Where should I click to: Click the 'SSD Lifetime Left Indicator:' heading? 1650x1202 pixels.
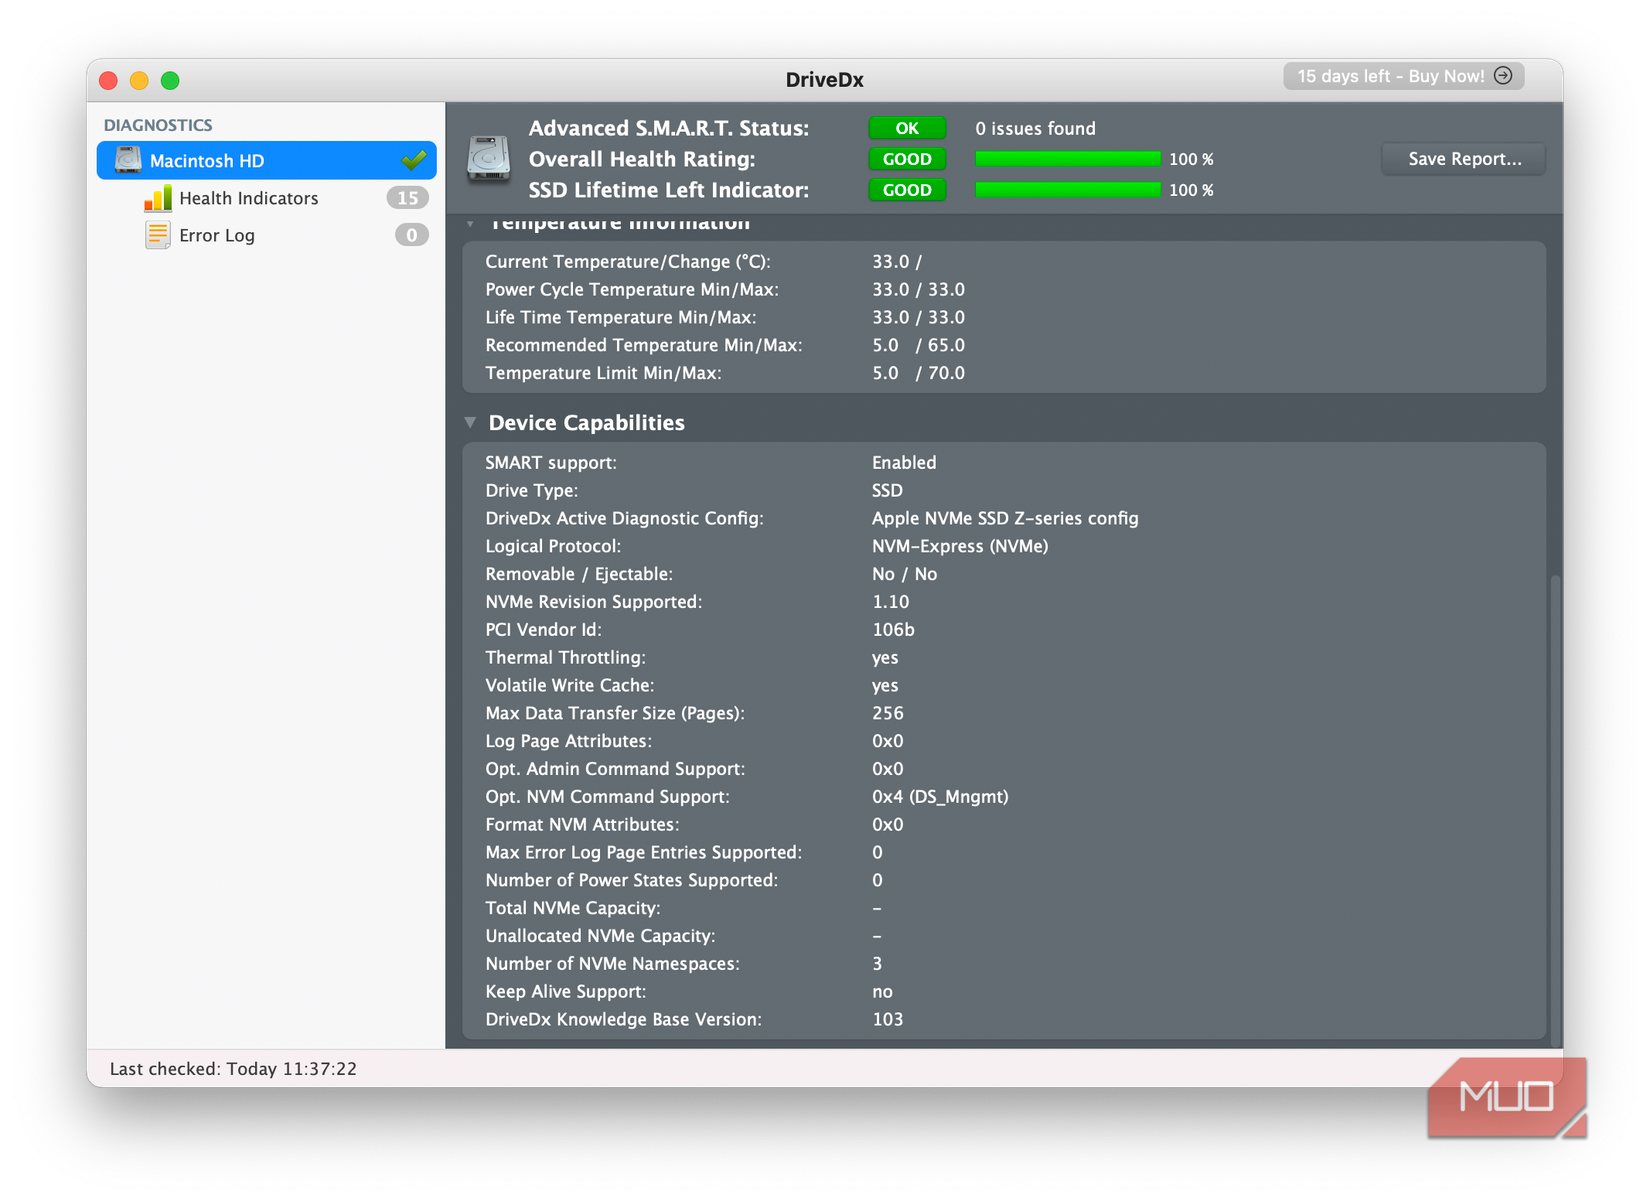[x=669, y=190]
